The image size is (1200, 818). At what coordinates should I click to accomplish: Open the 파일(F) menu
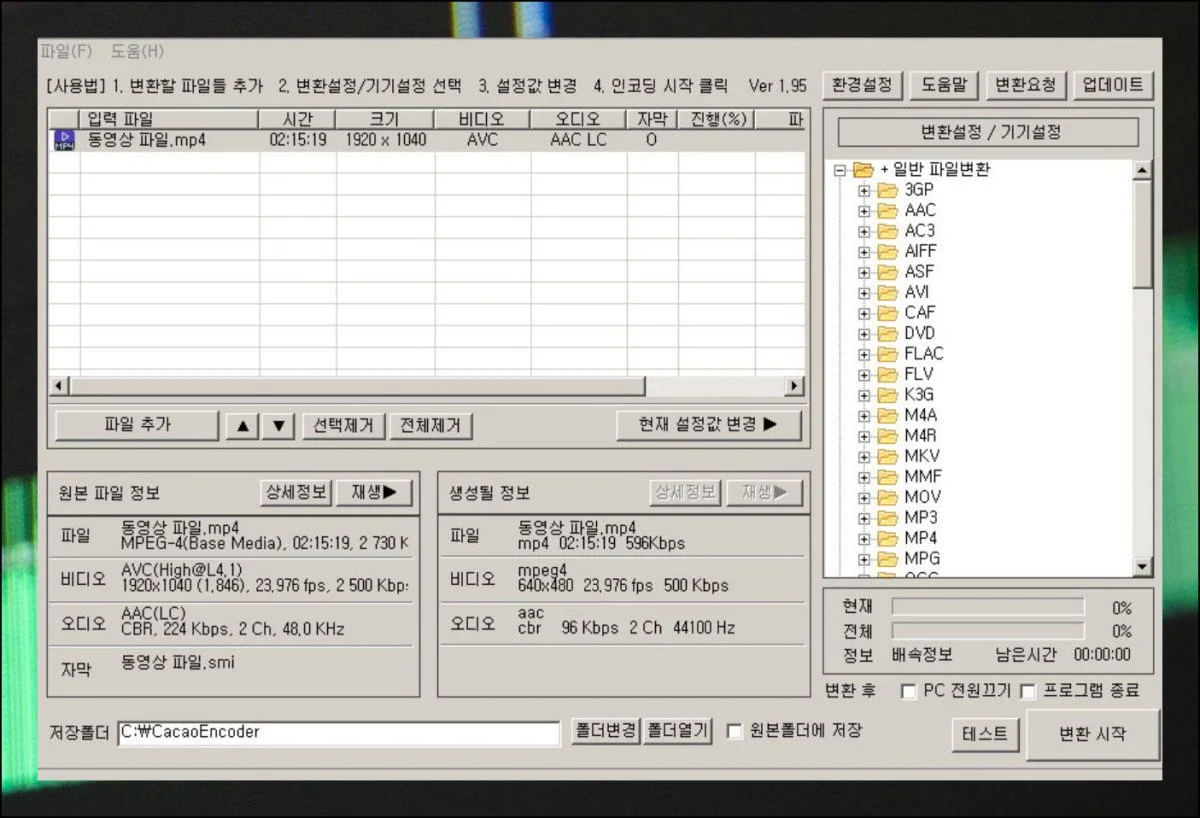point(66,51)
